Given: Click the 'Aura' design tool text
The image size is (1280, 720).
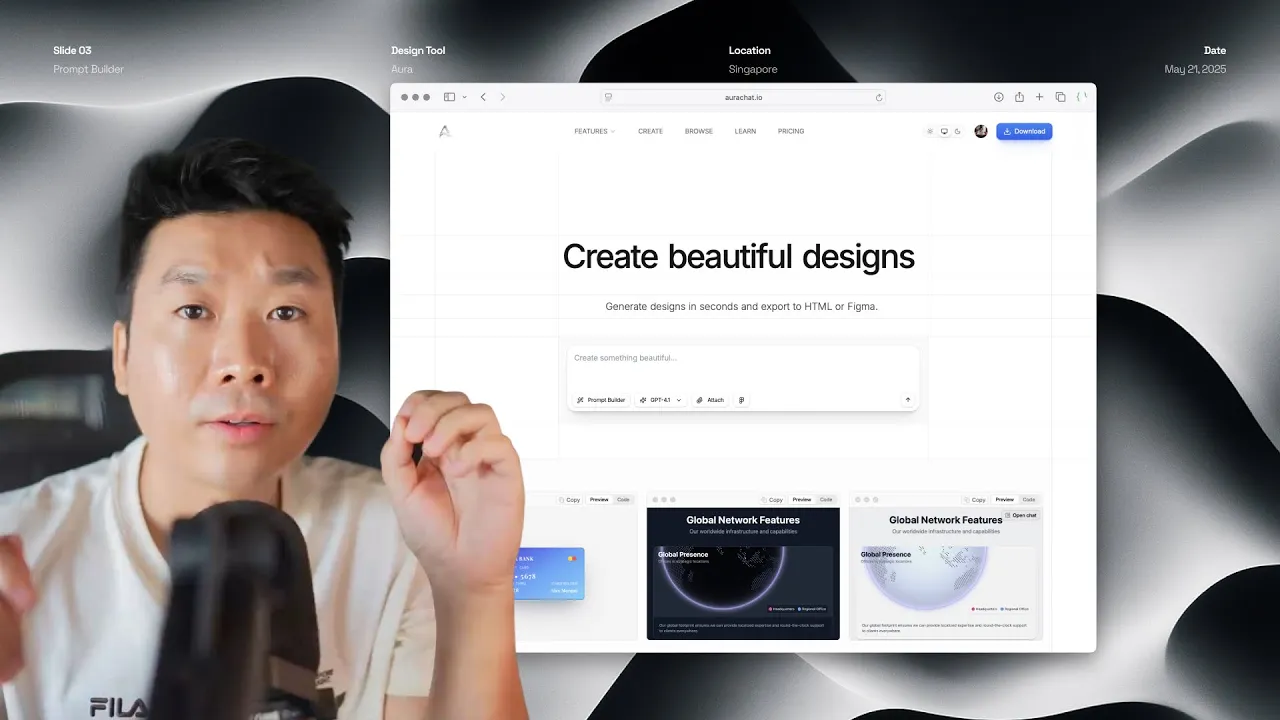Looking at the screenshot, I should coord(402,69).
